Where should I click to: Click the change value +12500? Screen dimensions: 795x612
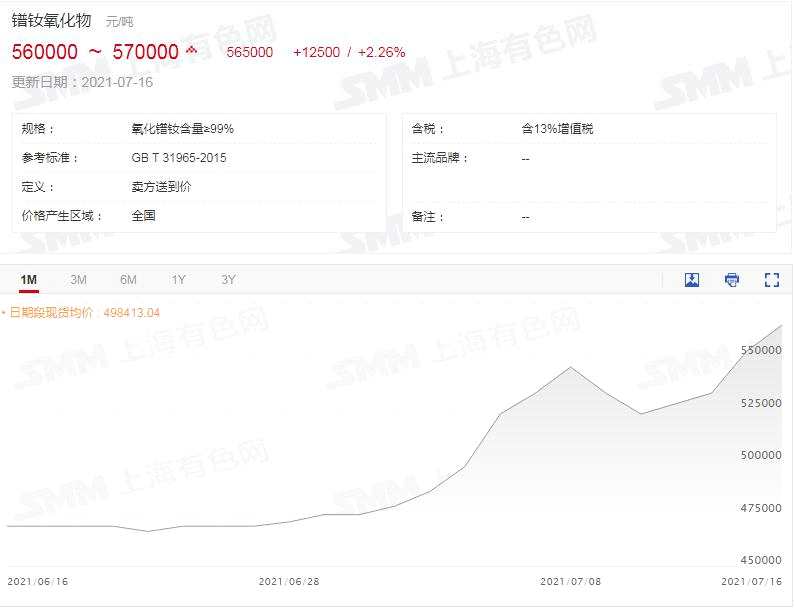point(316,52)
